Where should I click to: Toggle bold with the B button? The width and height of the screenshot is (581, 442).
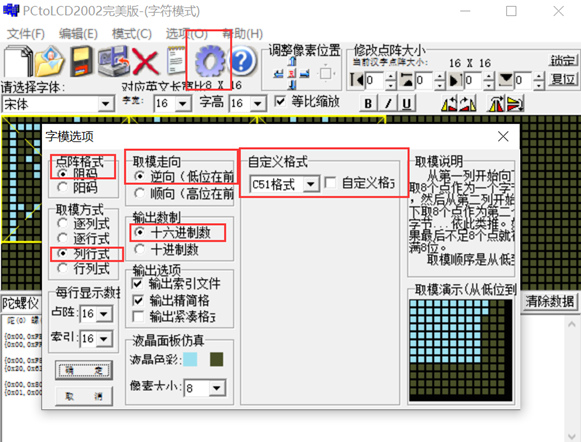(x=368, y=103)
